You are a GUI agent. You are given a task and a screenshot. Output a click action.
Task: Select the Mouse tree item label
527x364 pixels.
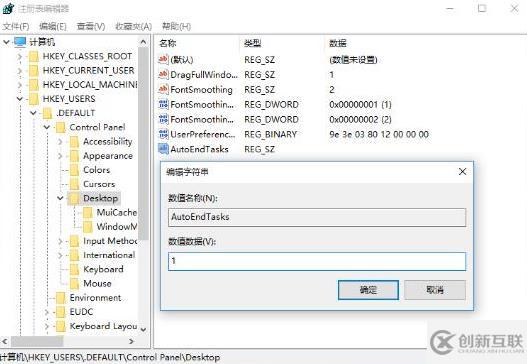coord(97,283)
